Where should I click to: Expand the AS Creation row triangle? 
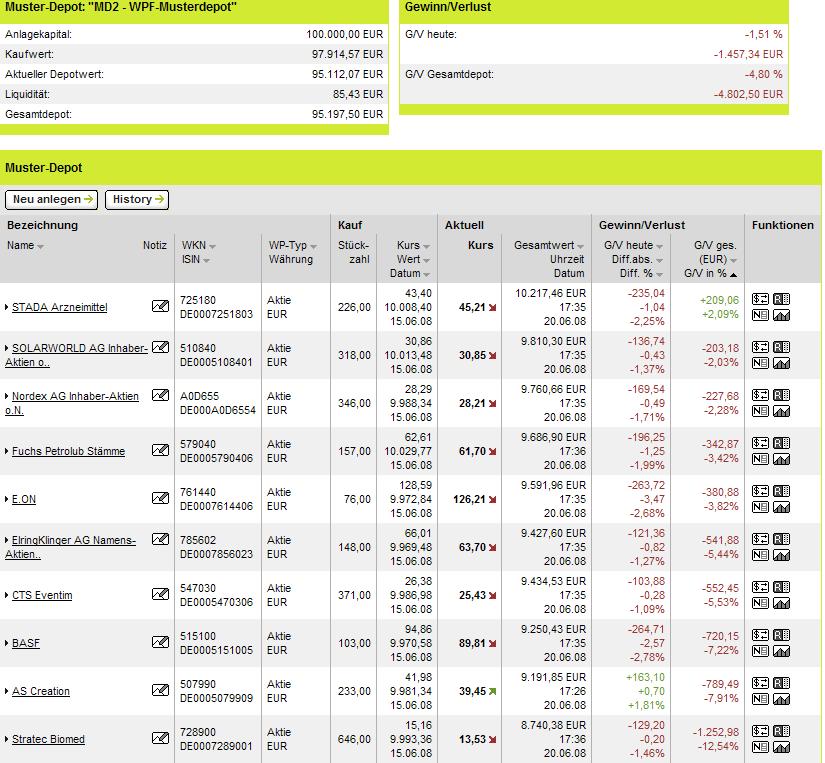7,691
